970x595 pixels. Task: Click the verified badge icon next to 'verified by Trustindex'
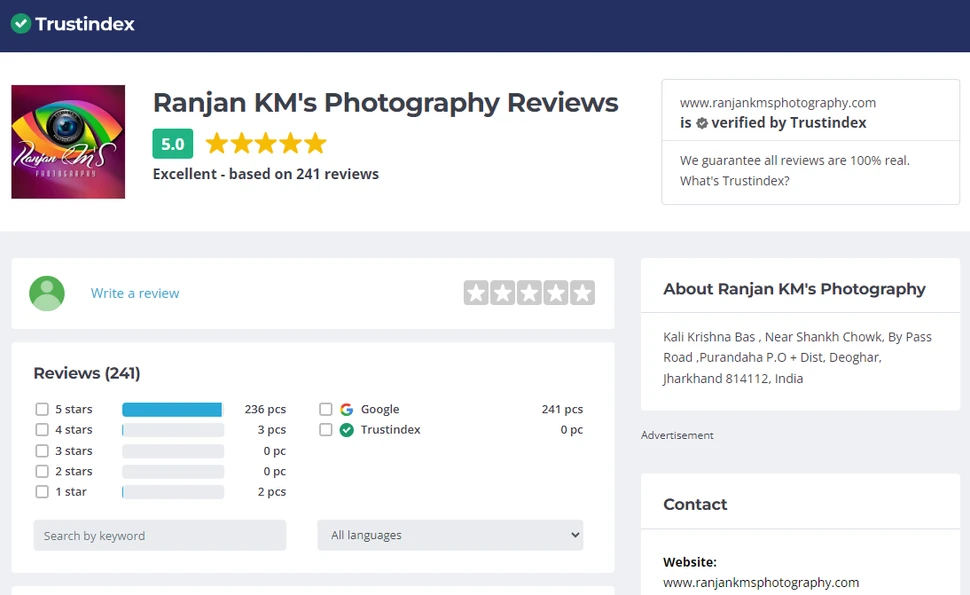[x=702, y=123]
